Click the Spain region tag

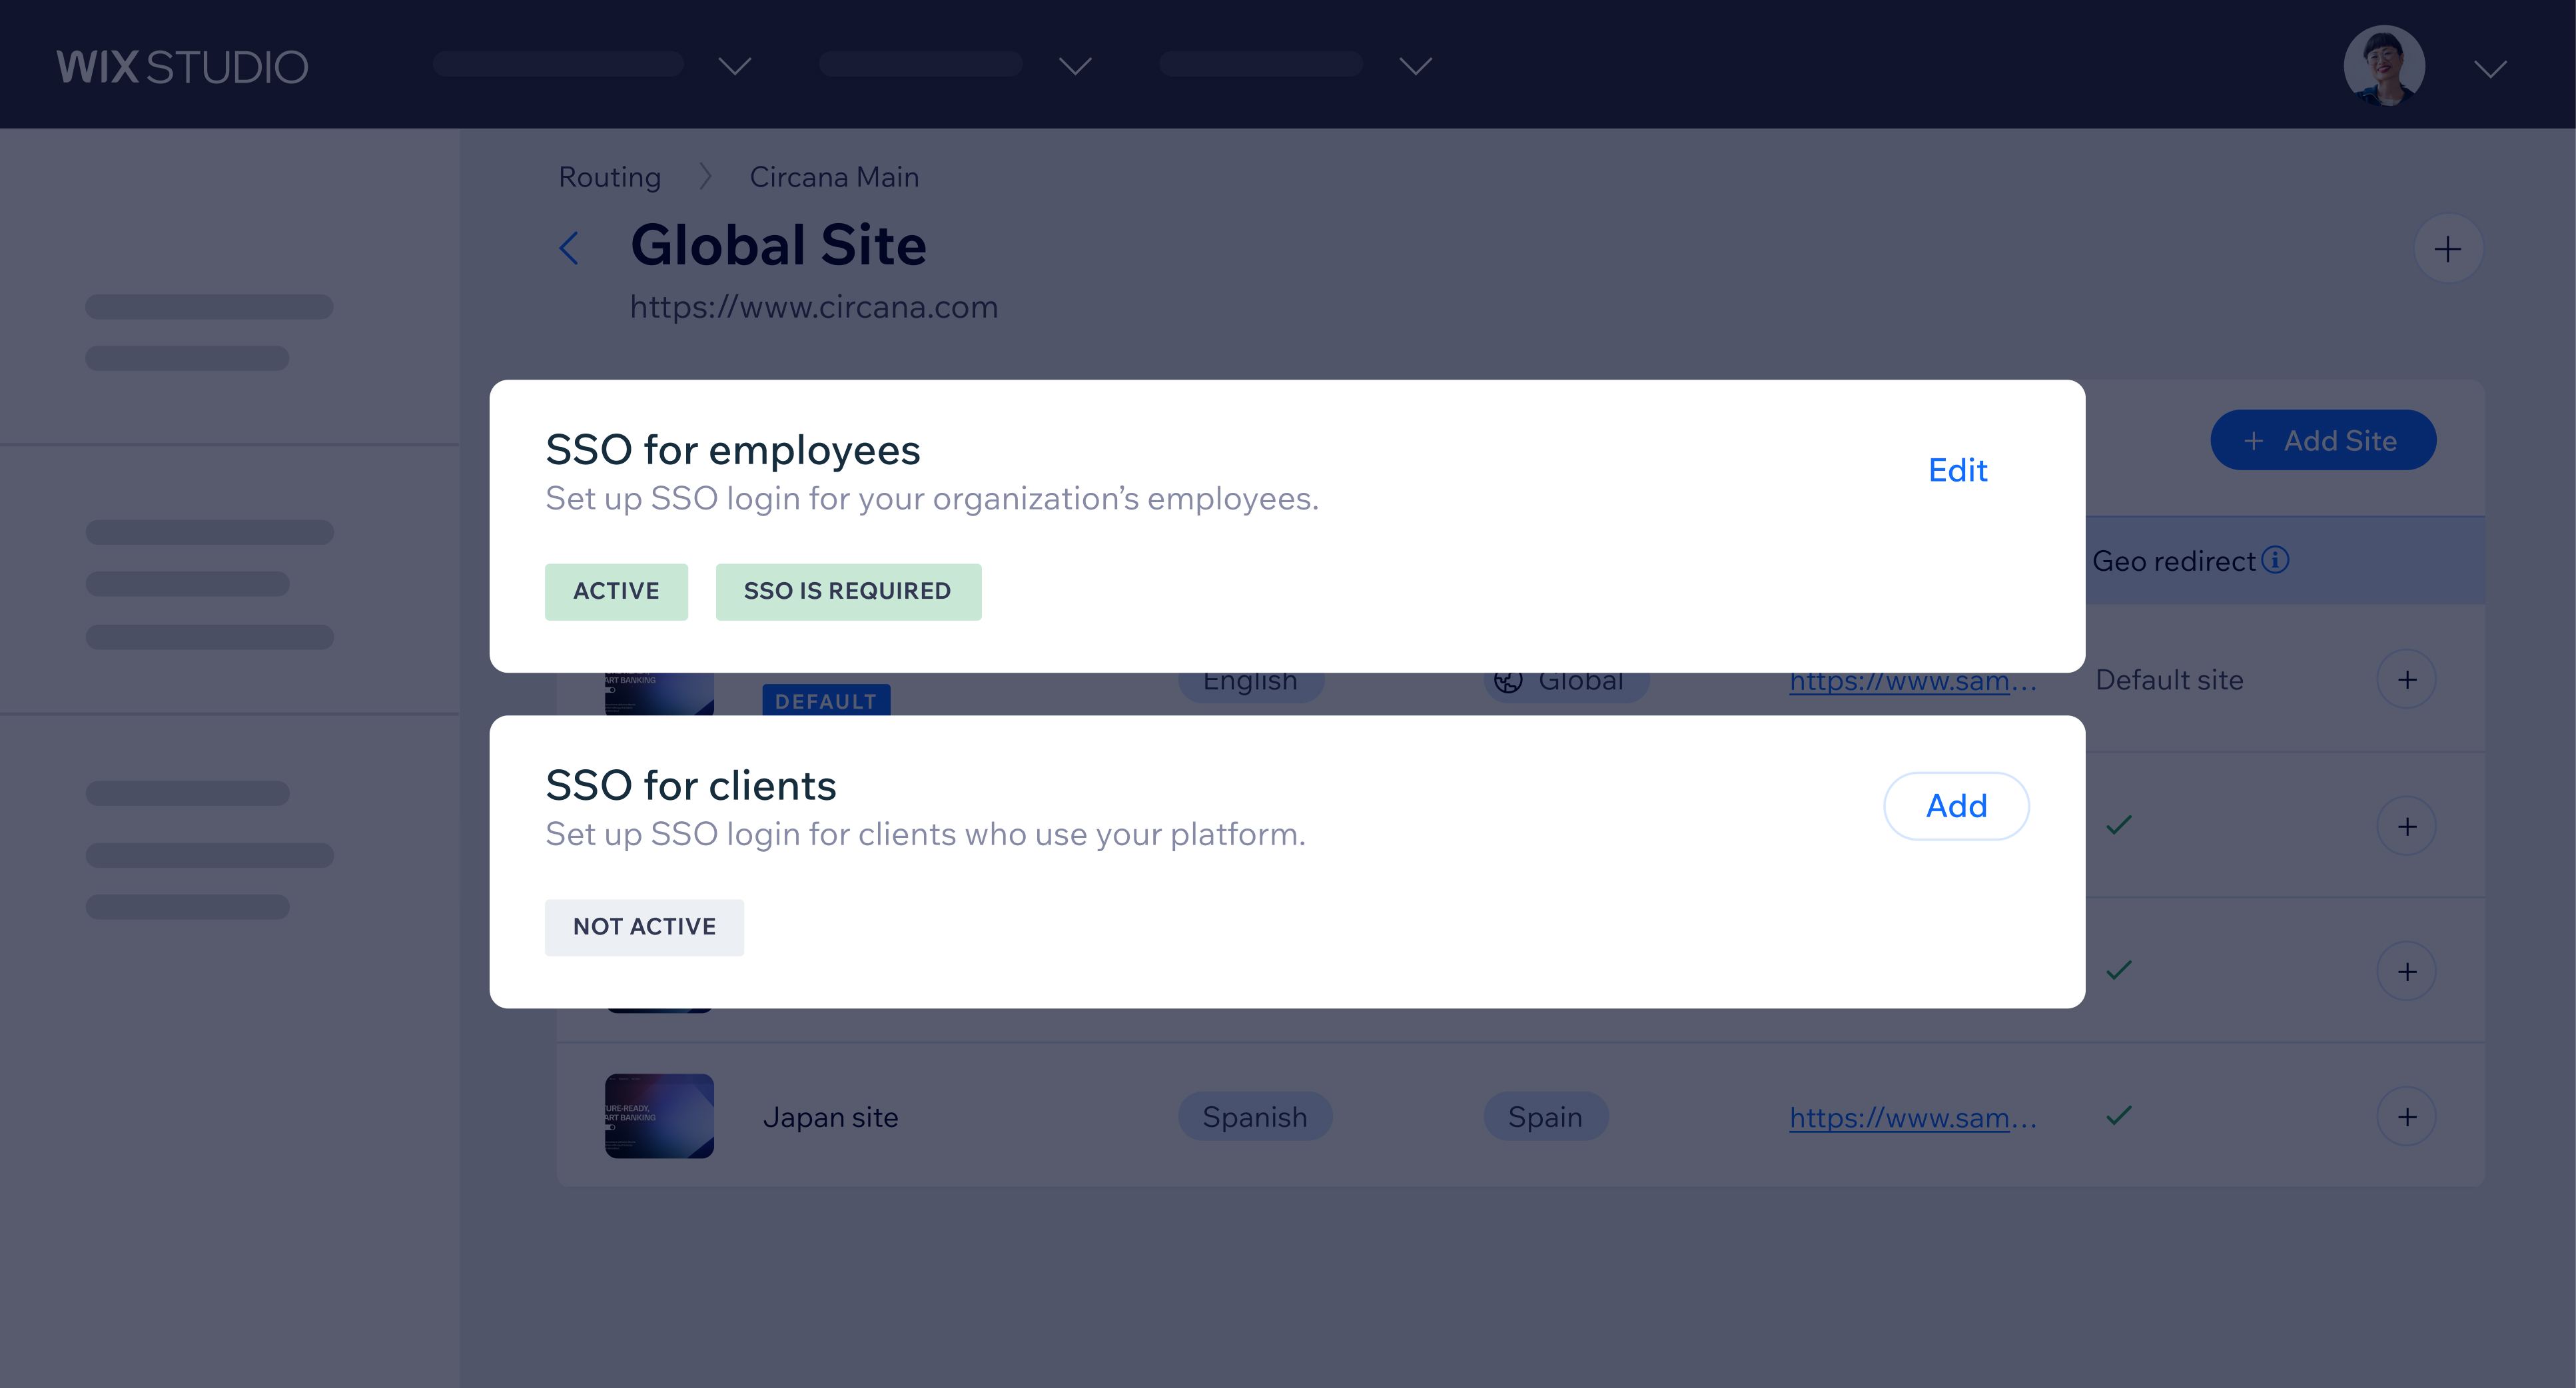[x=1545, y=1116]
